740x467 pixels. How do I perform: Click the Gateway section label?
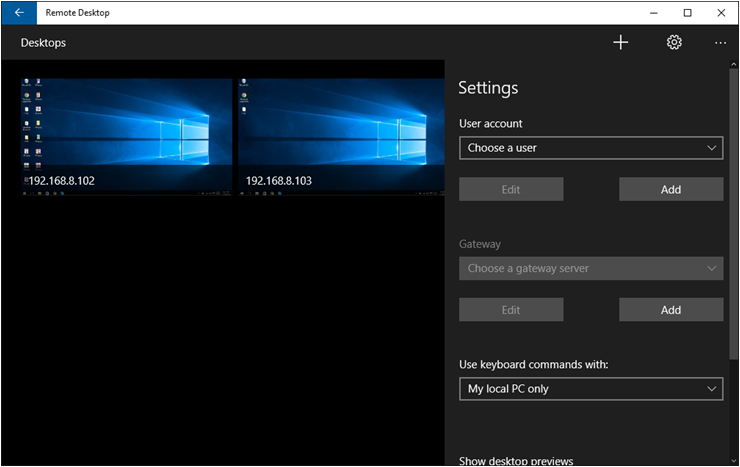click(479, 244)
